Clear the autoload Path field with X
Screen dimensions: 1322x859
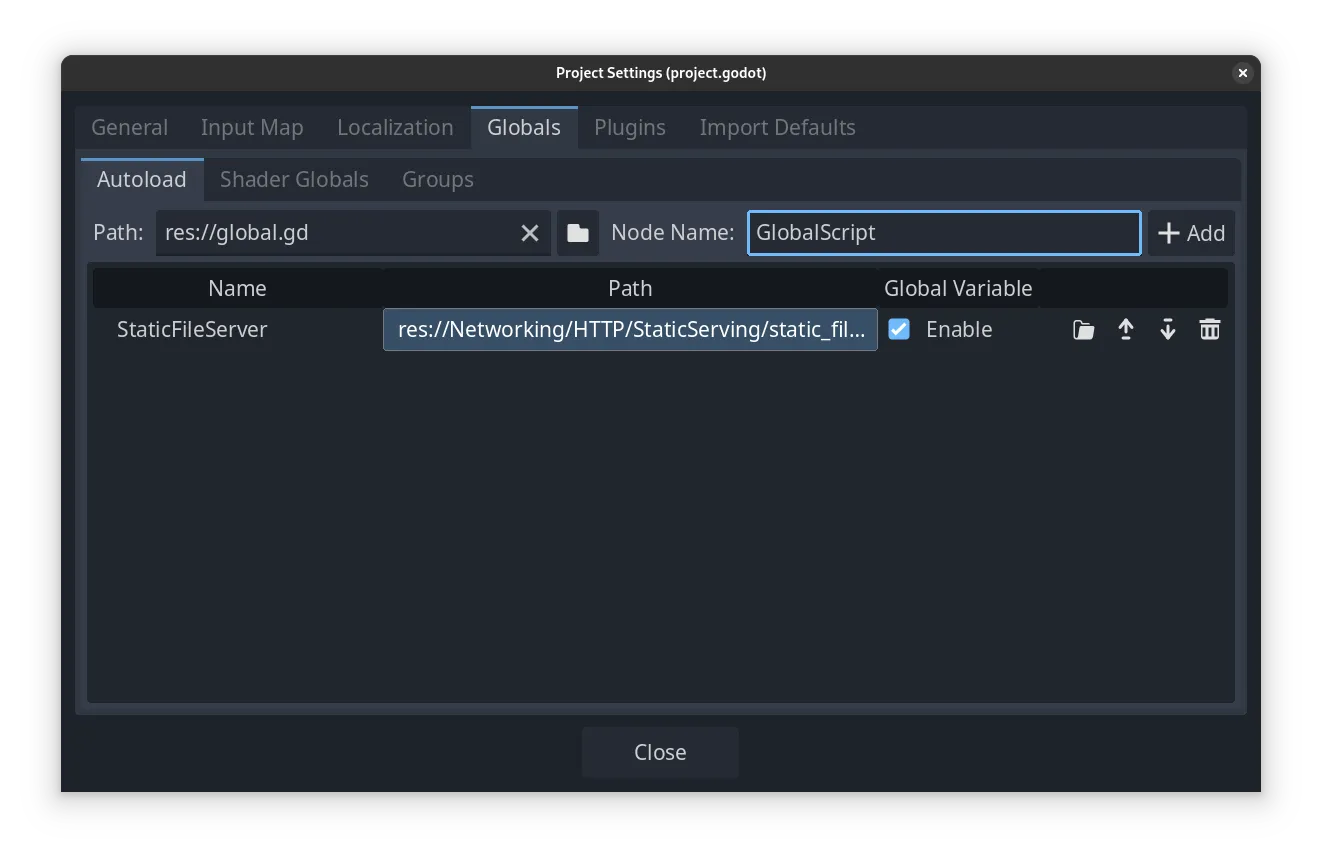[530, 233]
